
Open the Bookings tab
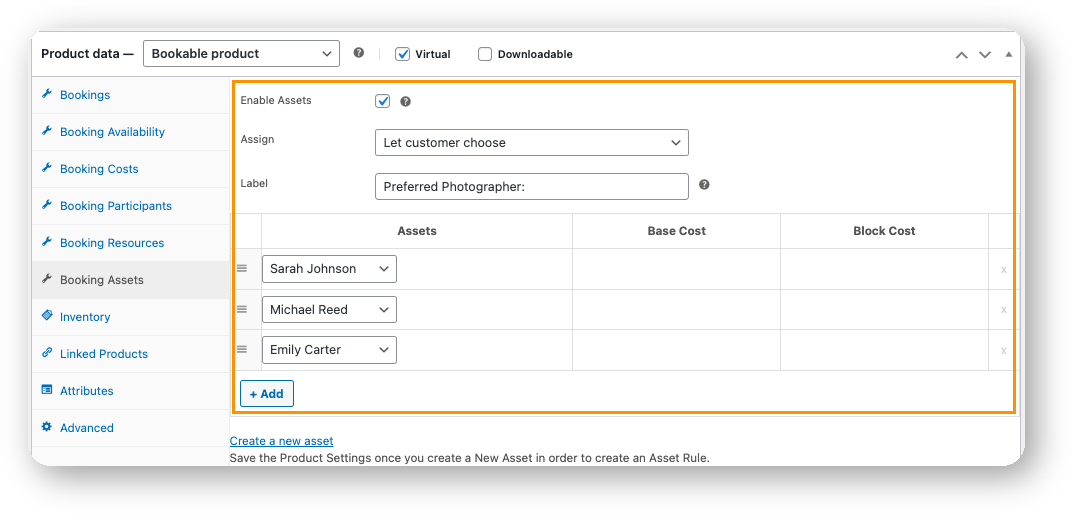(x=131, y=95)
